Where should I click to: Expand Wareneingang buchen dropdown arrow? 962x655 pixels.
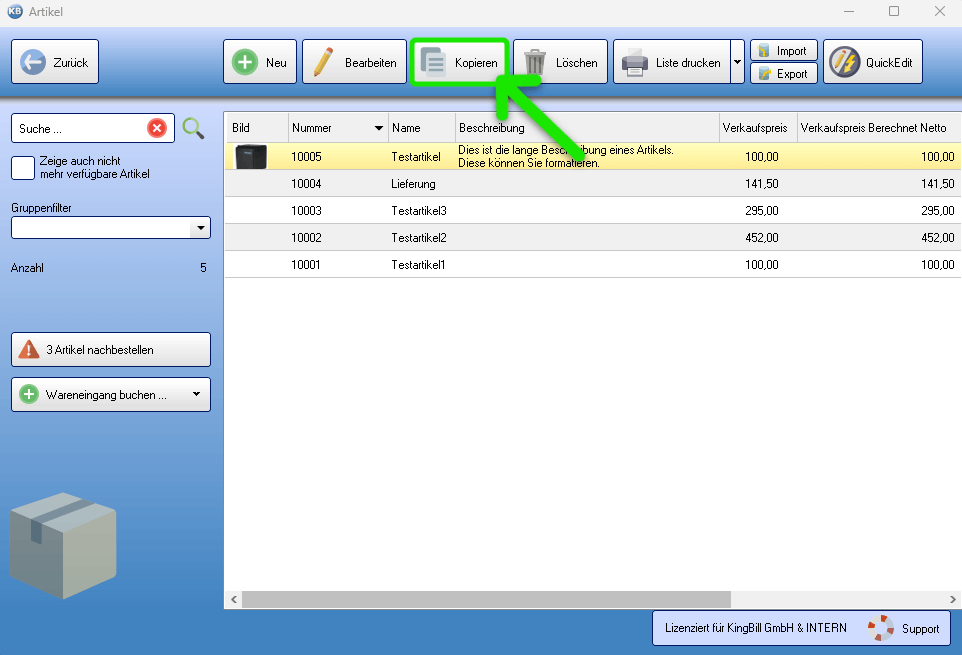click(196, 394)
